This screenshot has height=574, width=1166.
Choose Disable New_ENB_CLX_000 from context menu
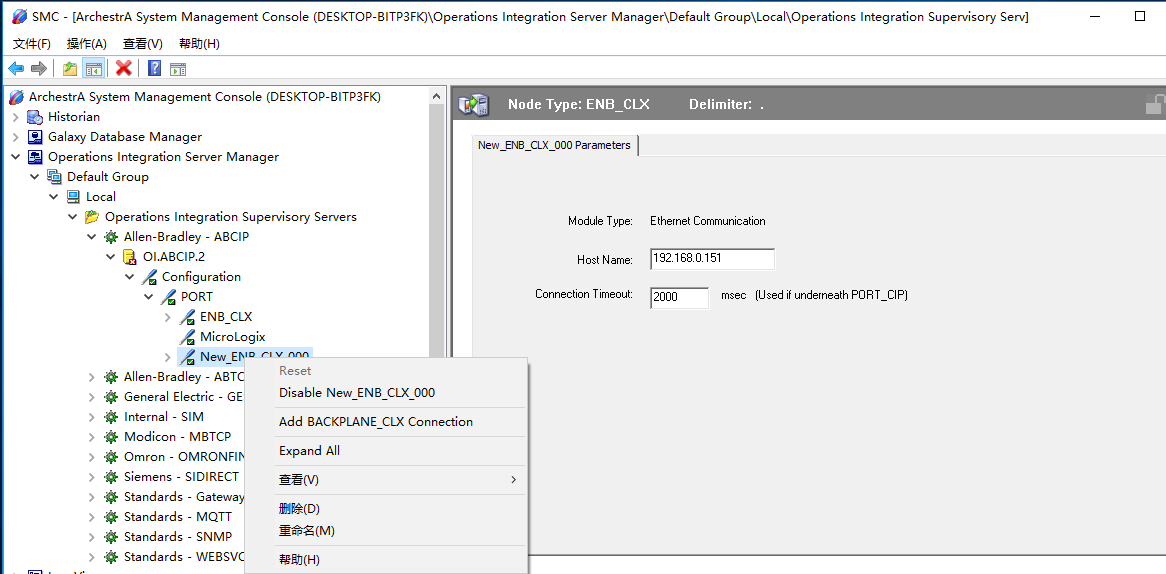click(x=356, y=393)
